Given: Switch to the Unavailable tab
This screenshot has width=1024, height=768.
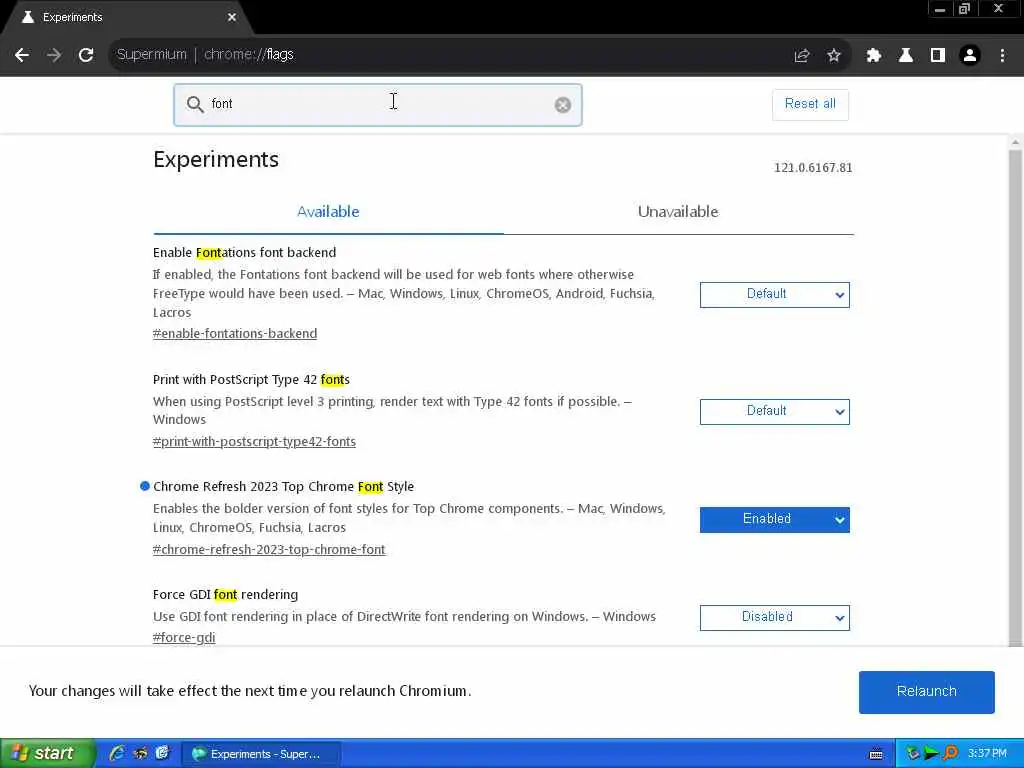Looking at the screenshot, I should (x=678, y=212).
